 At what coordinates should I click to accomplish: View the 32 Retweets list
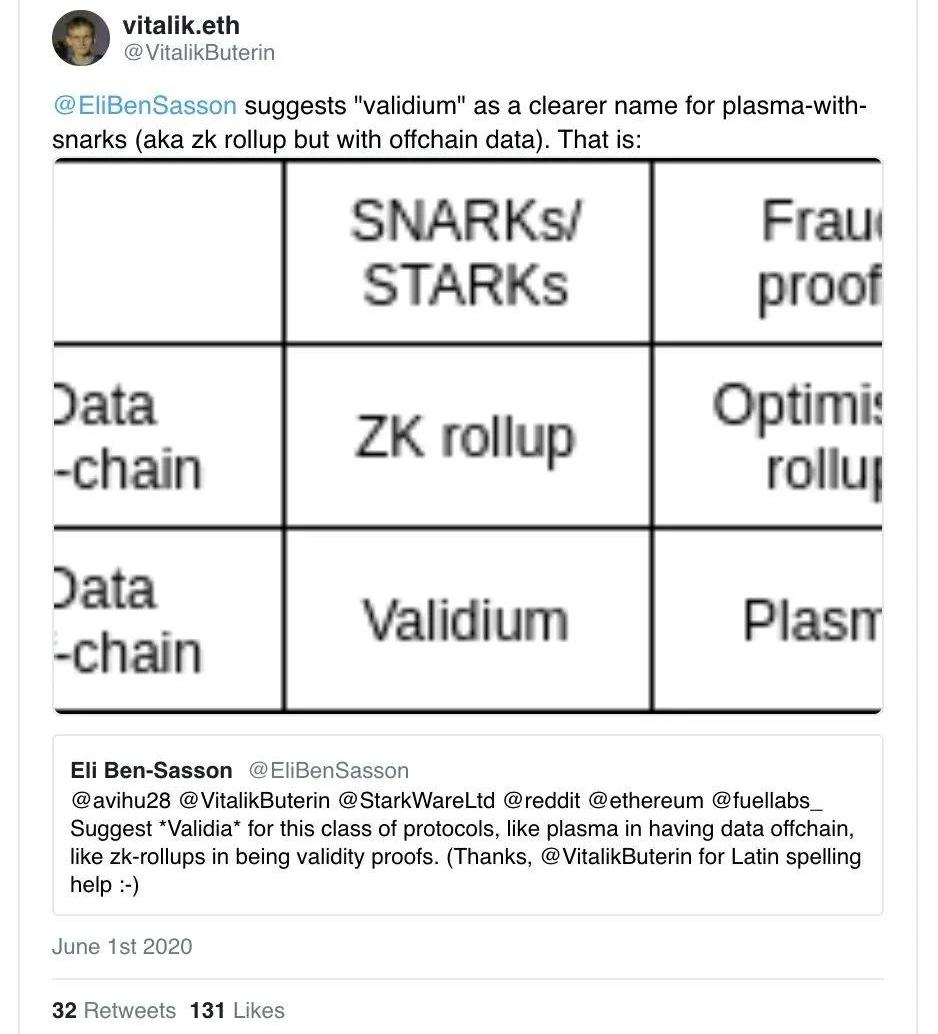tap(113, 1010)
